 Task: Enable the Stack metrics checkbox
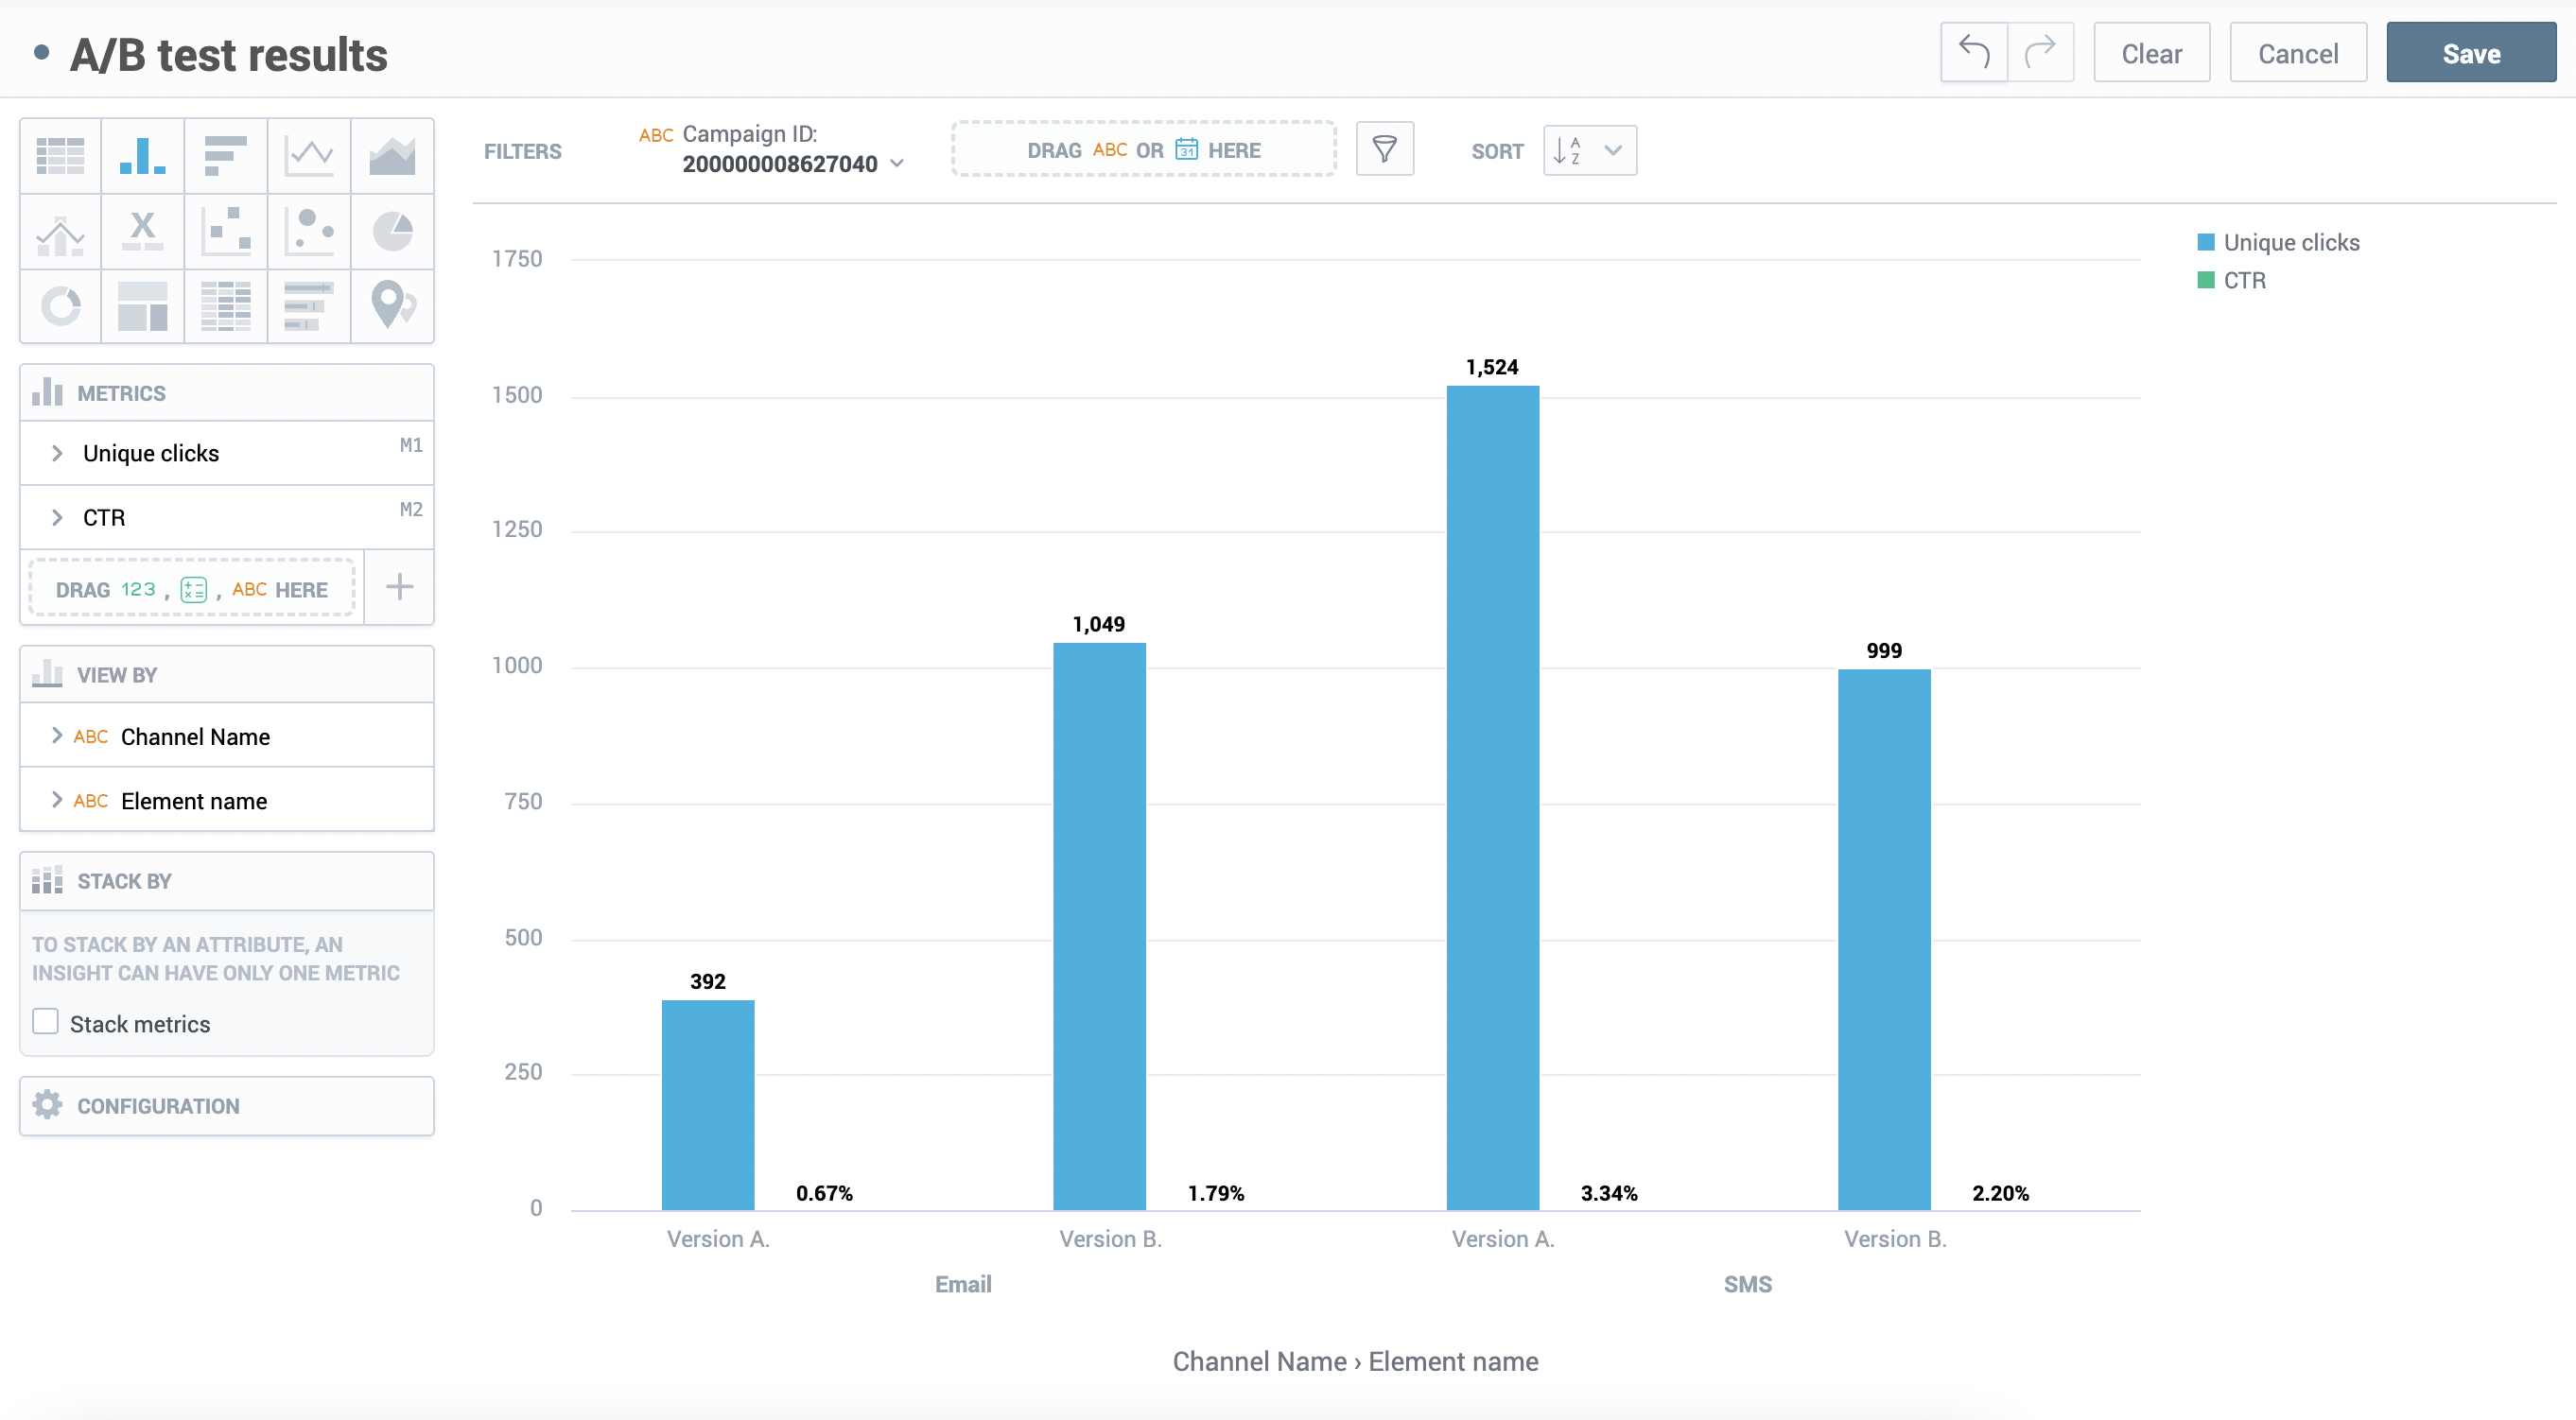coord(46,1022)
